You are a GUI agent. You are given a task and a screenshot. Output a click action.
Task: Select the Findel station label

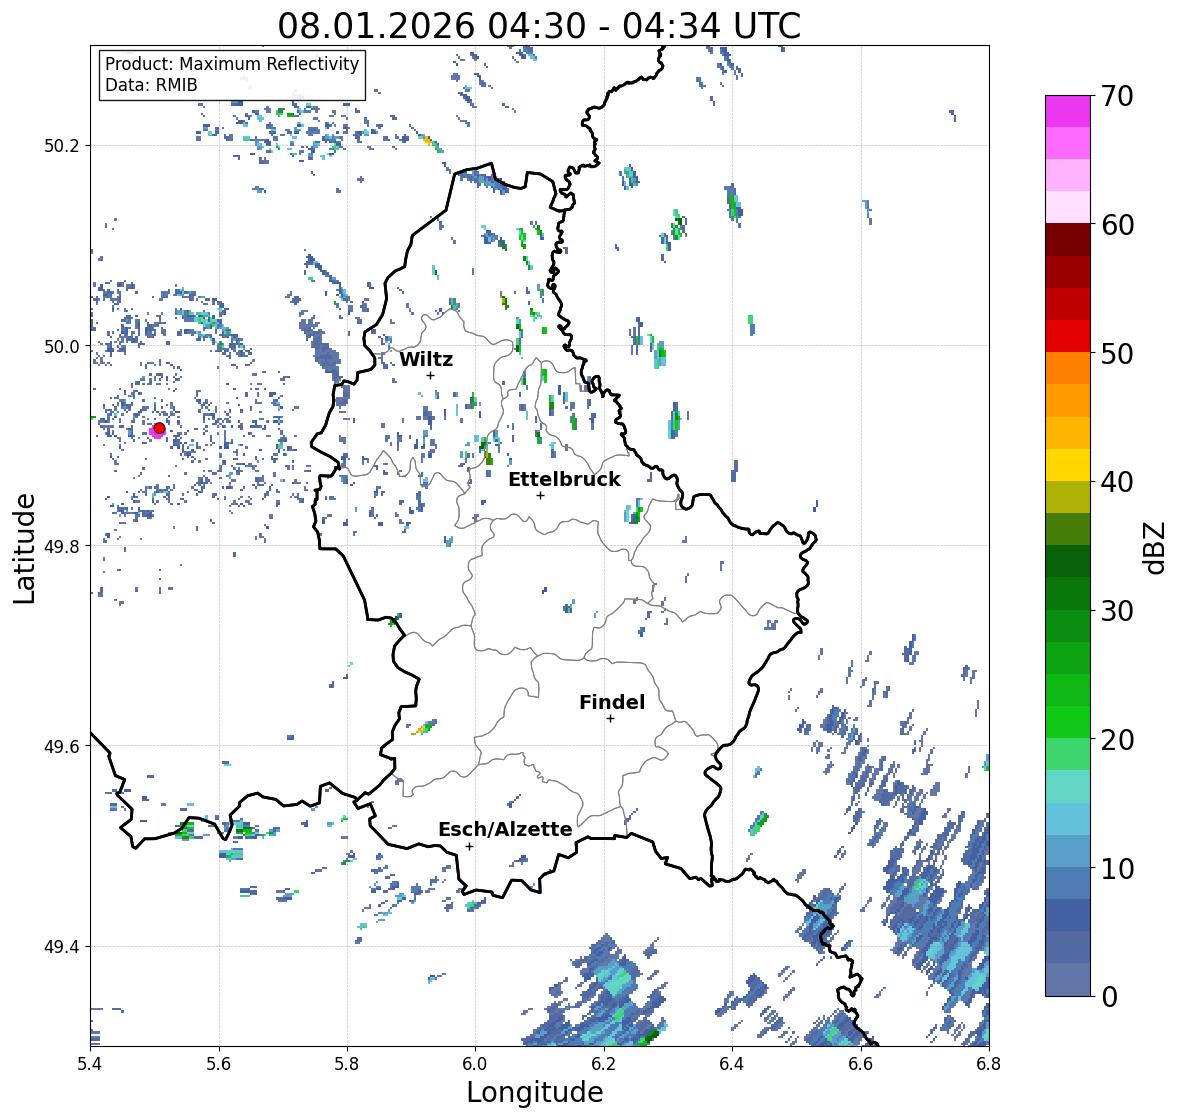[612, 702]
